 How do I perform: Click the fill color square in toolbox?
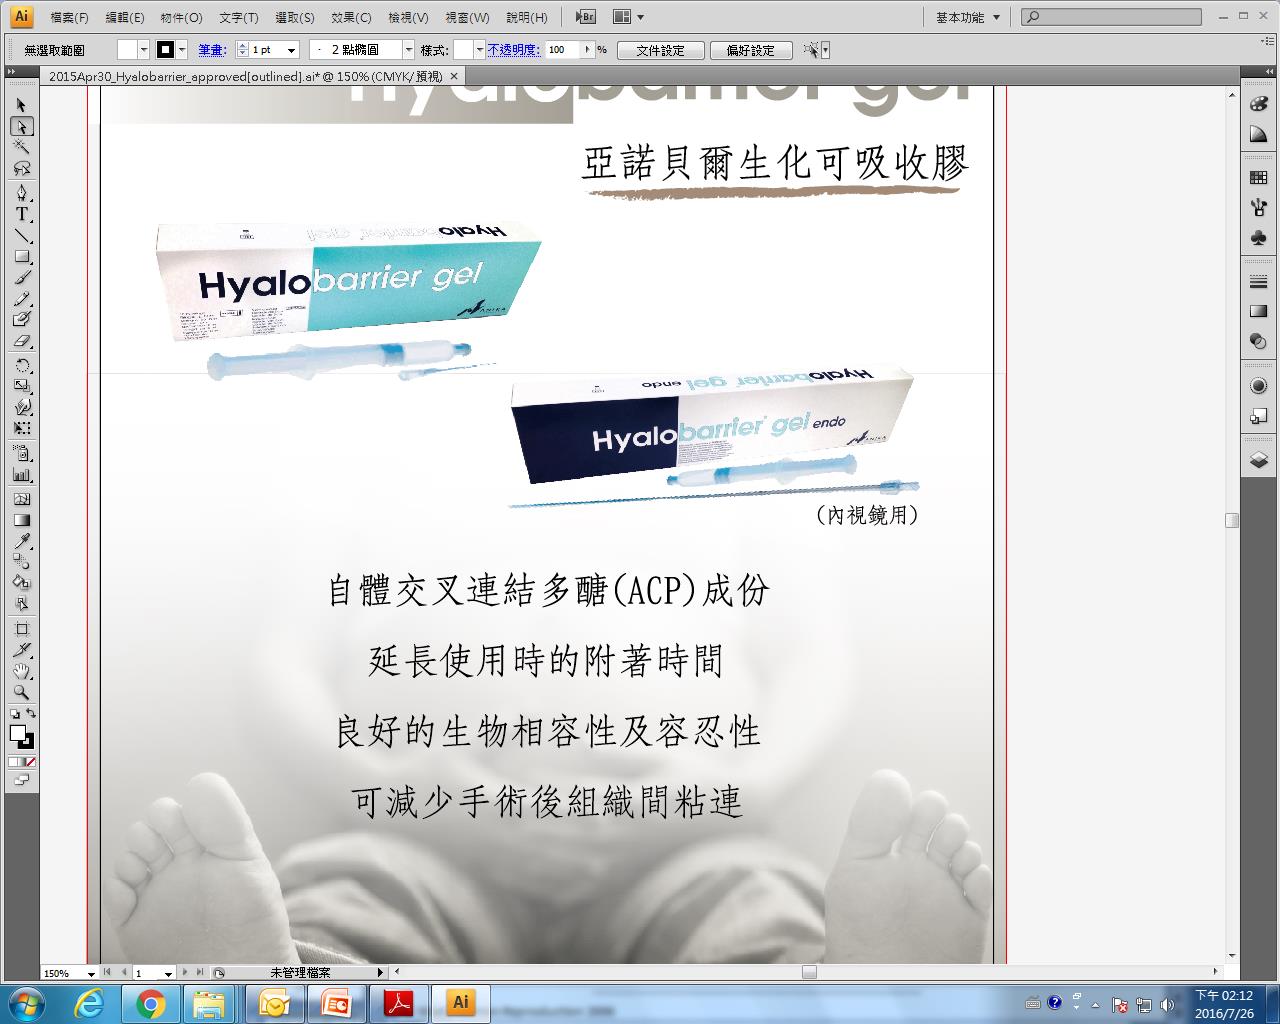17,733
